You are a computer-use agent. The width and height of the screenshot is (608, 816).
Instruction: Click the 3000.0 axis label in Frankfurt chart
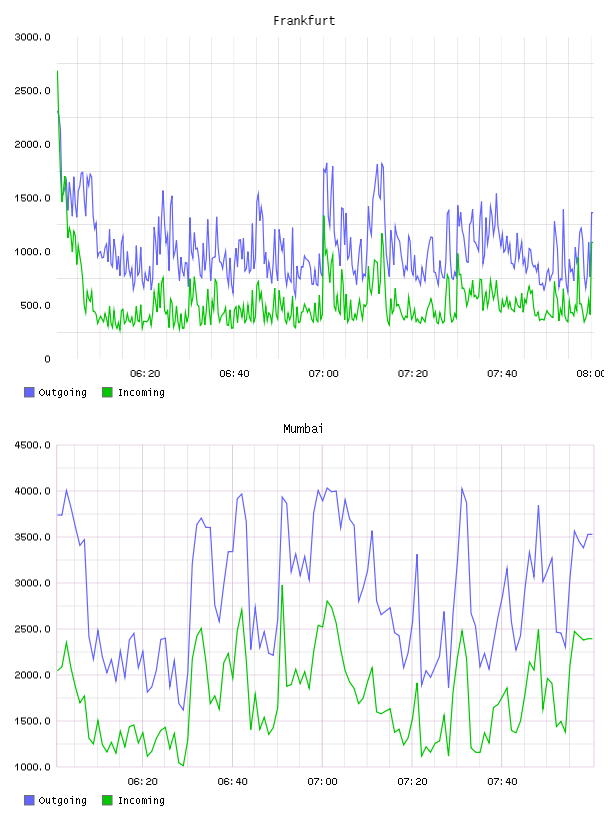coord(32,37)
